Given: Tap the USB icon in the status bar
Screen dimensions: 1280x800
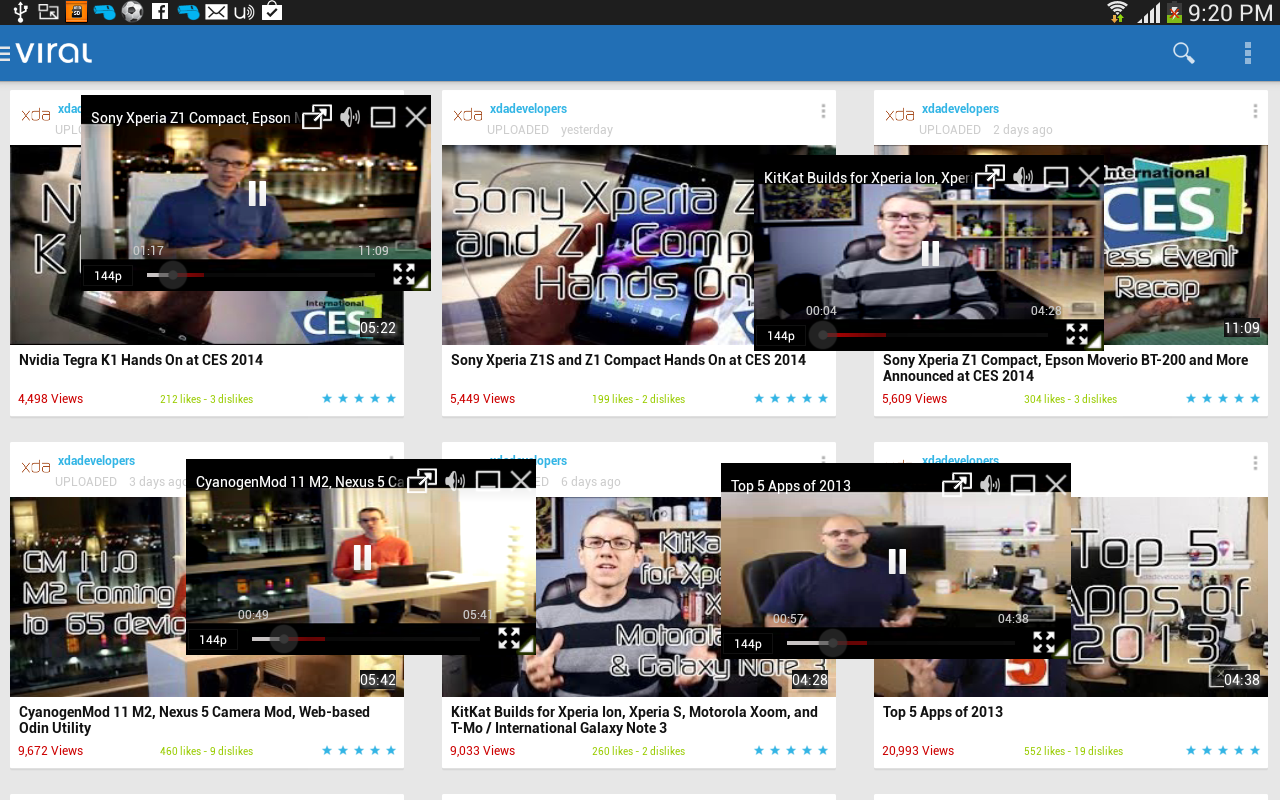Looking at the screenshot, I should [x=19, y=12].
